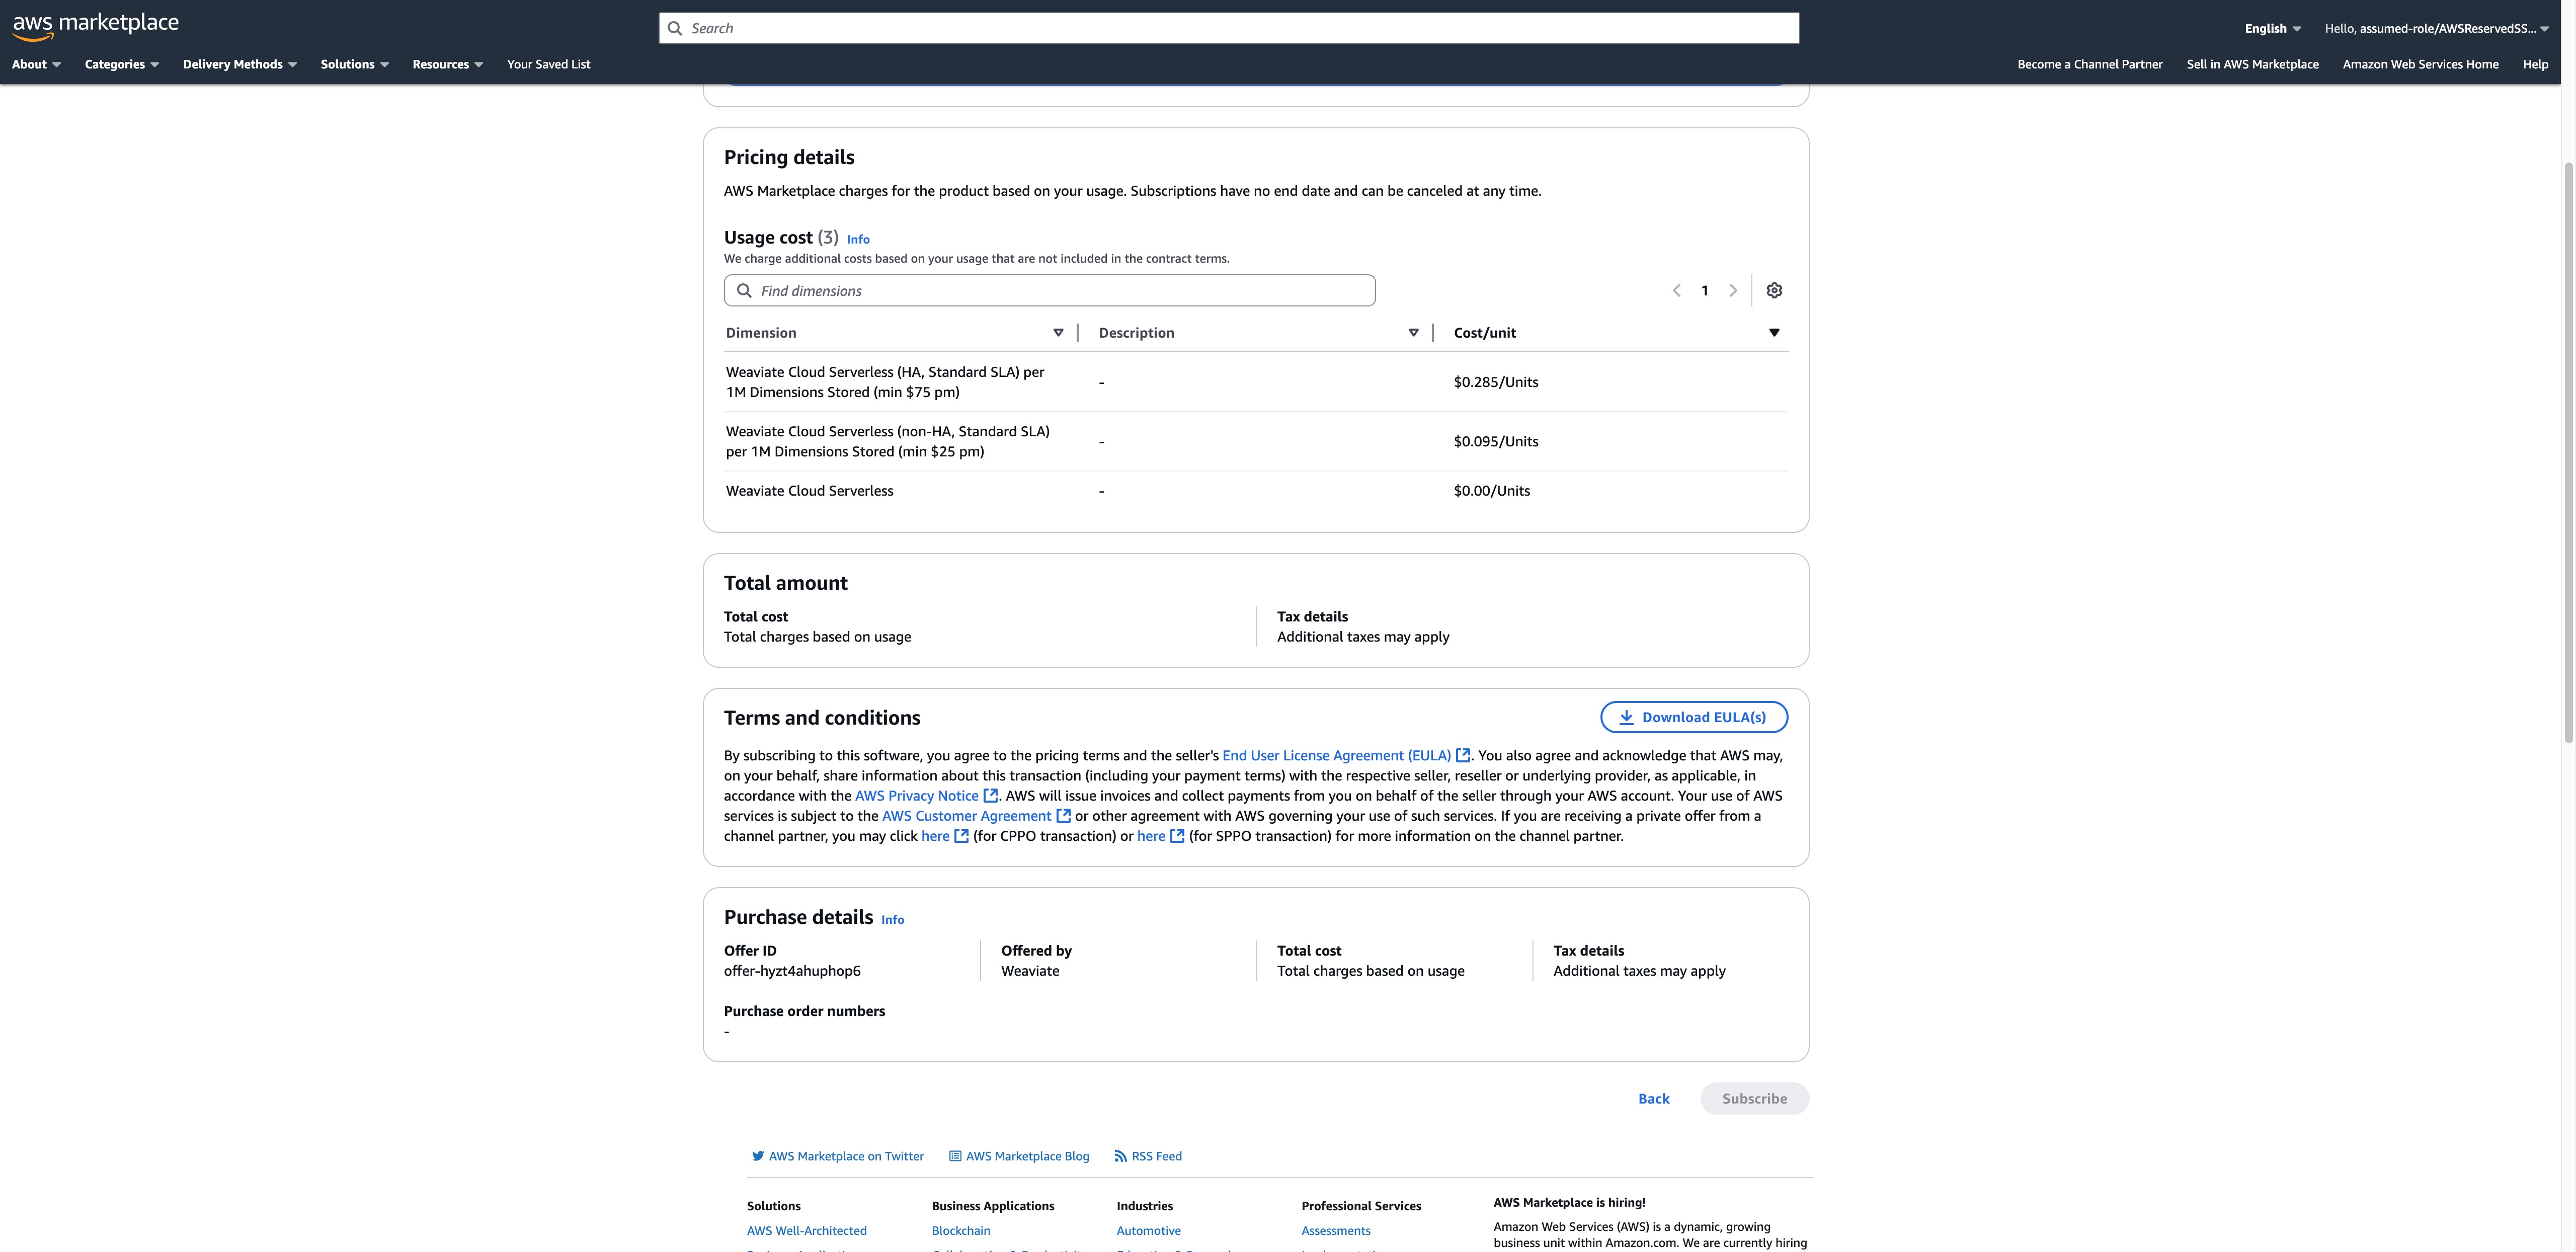Select the $0.00/Units cost cell
The height and width of the screenshot is (1252, 2576).
point(1491,491)
